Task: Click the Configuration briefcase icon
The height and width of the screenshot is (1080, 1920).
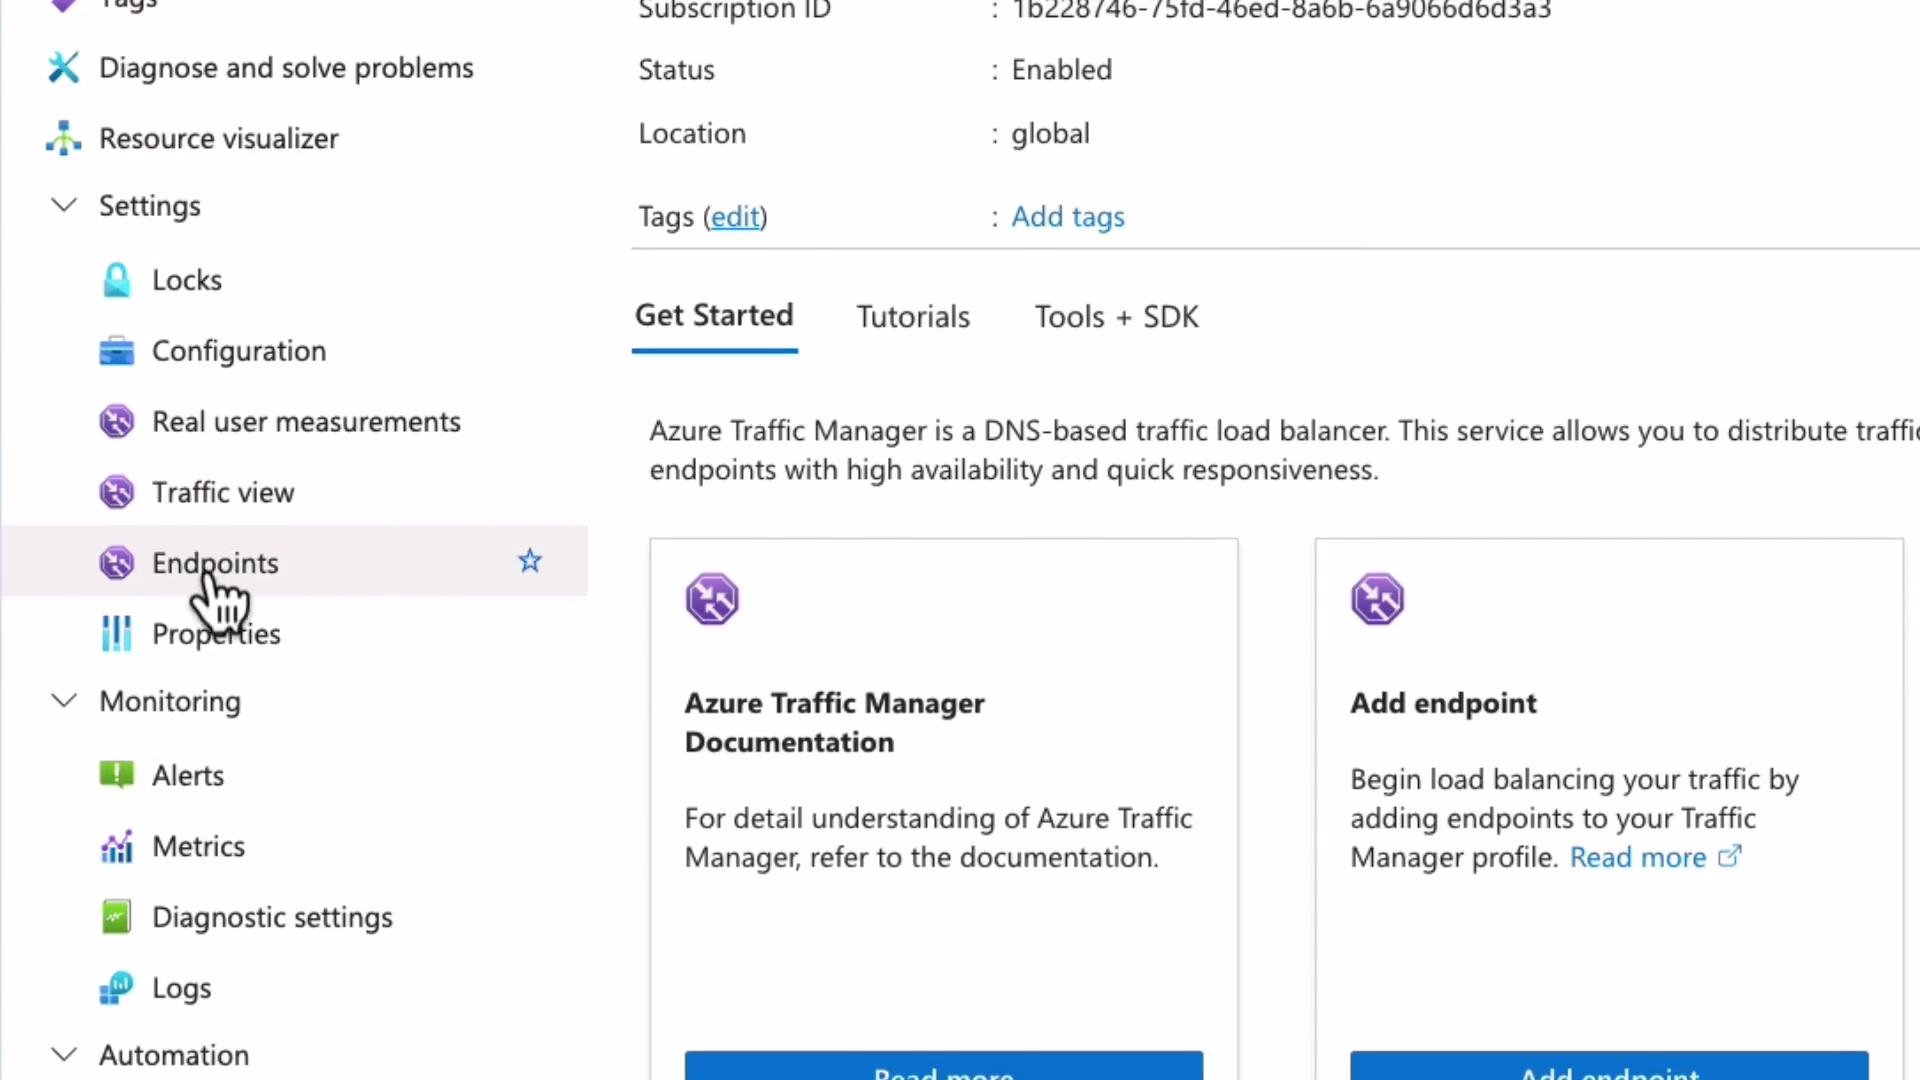Action: pos(116,351)
